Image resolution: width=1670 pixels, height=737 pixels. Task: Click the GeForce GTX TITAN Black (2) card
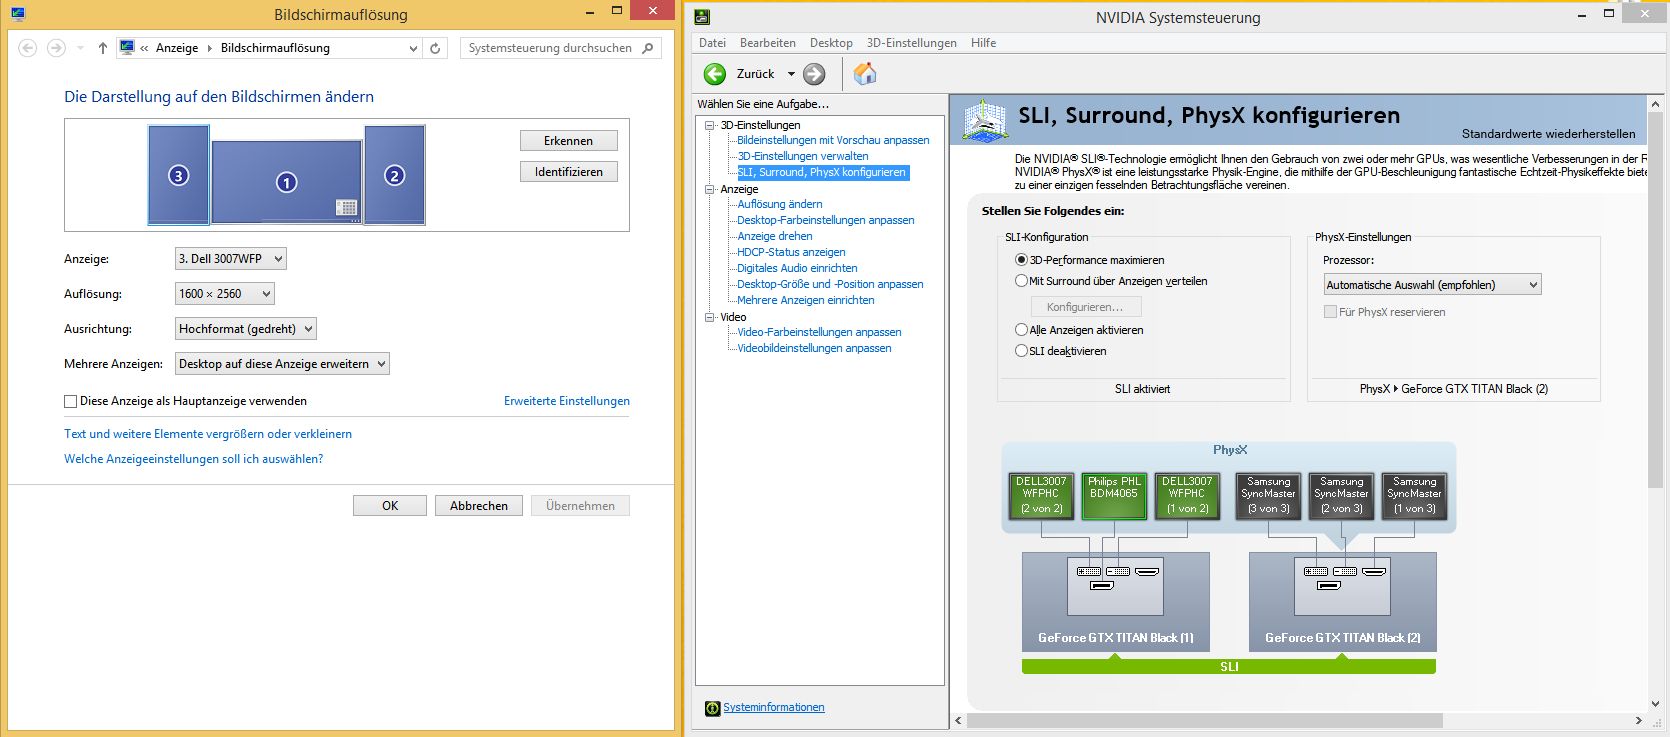(x=1342, y=602)
